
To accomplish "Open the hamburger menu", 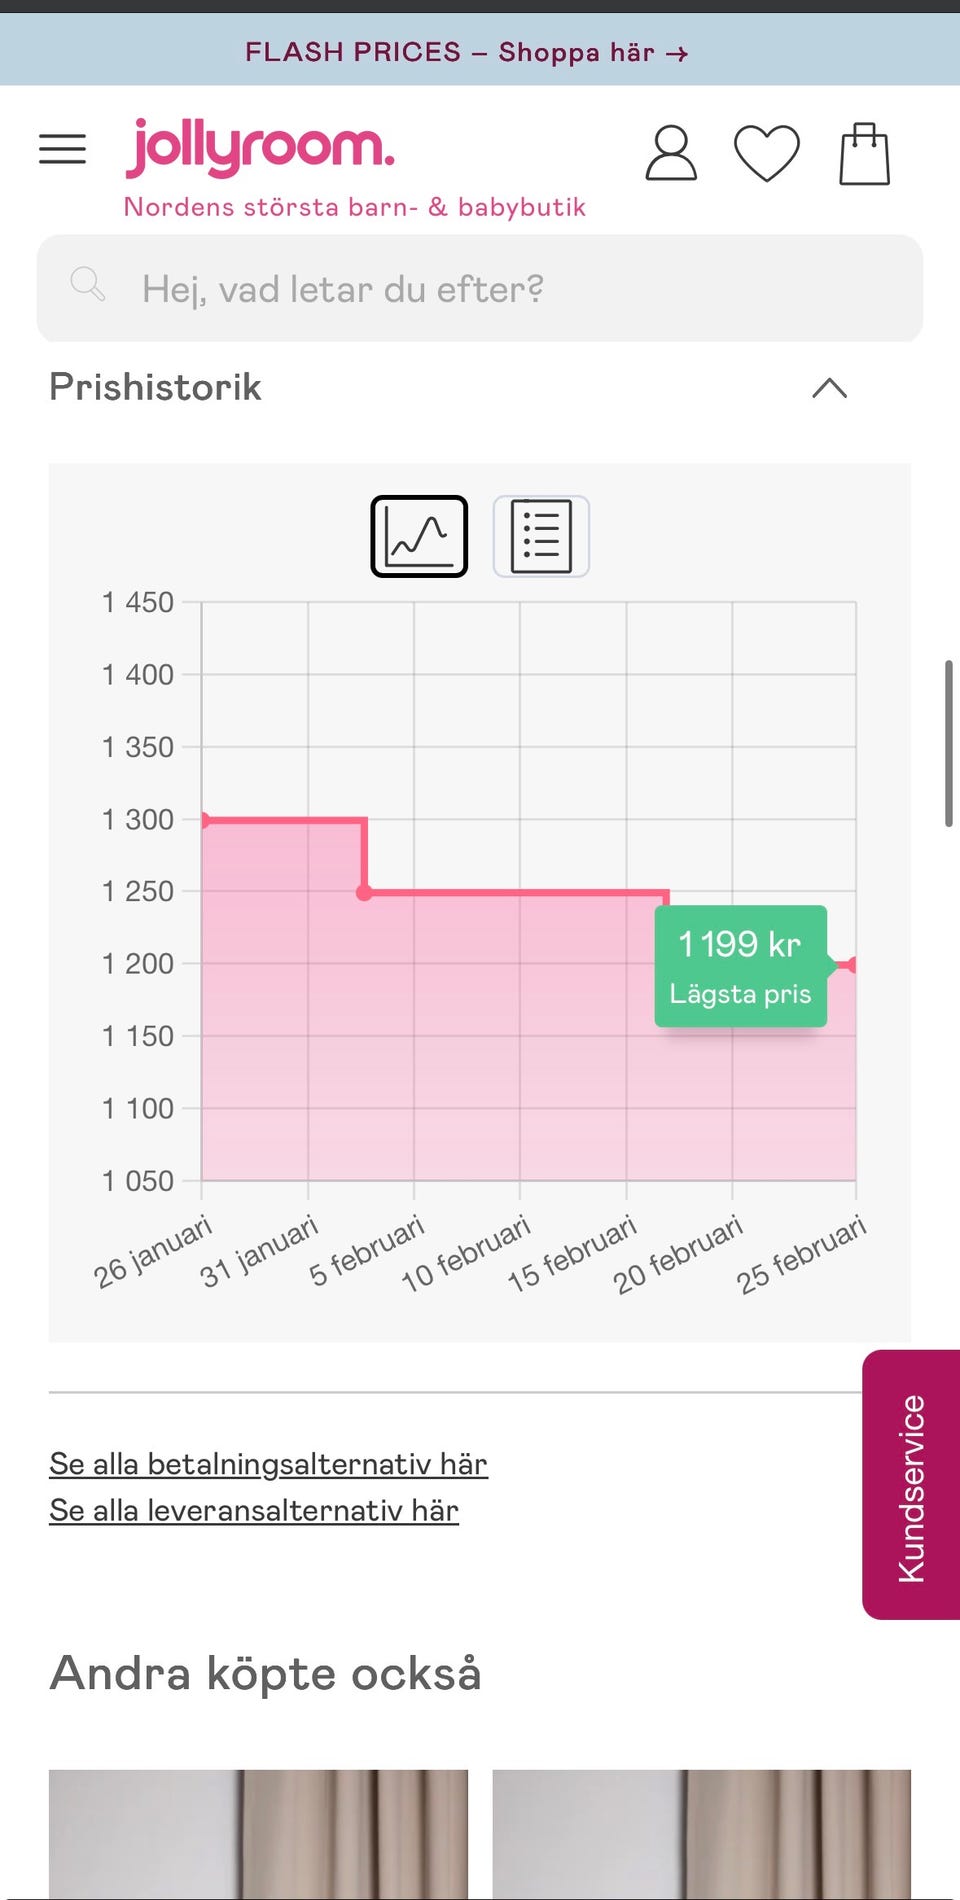I will (62, 150).
